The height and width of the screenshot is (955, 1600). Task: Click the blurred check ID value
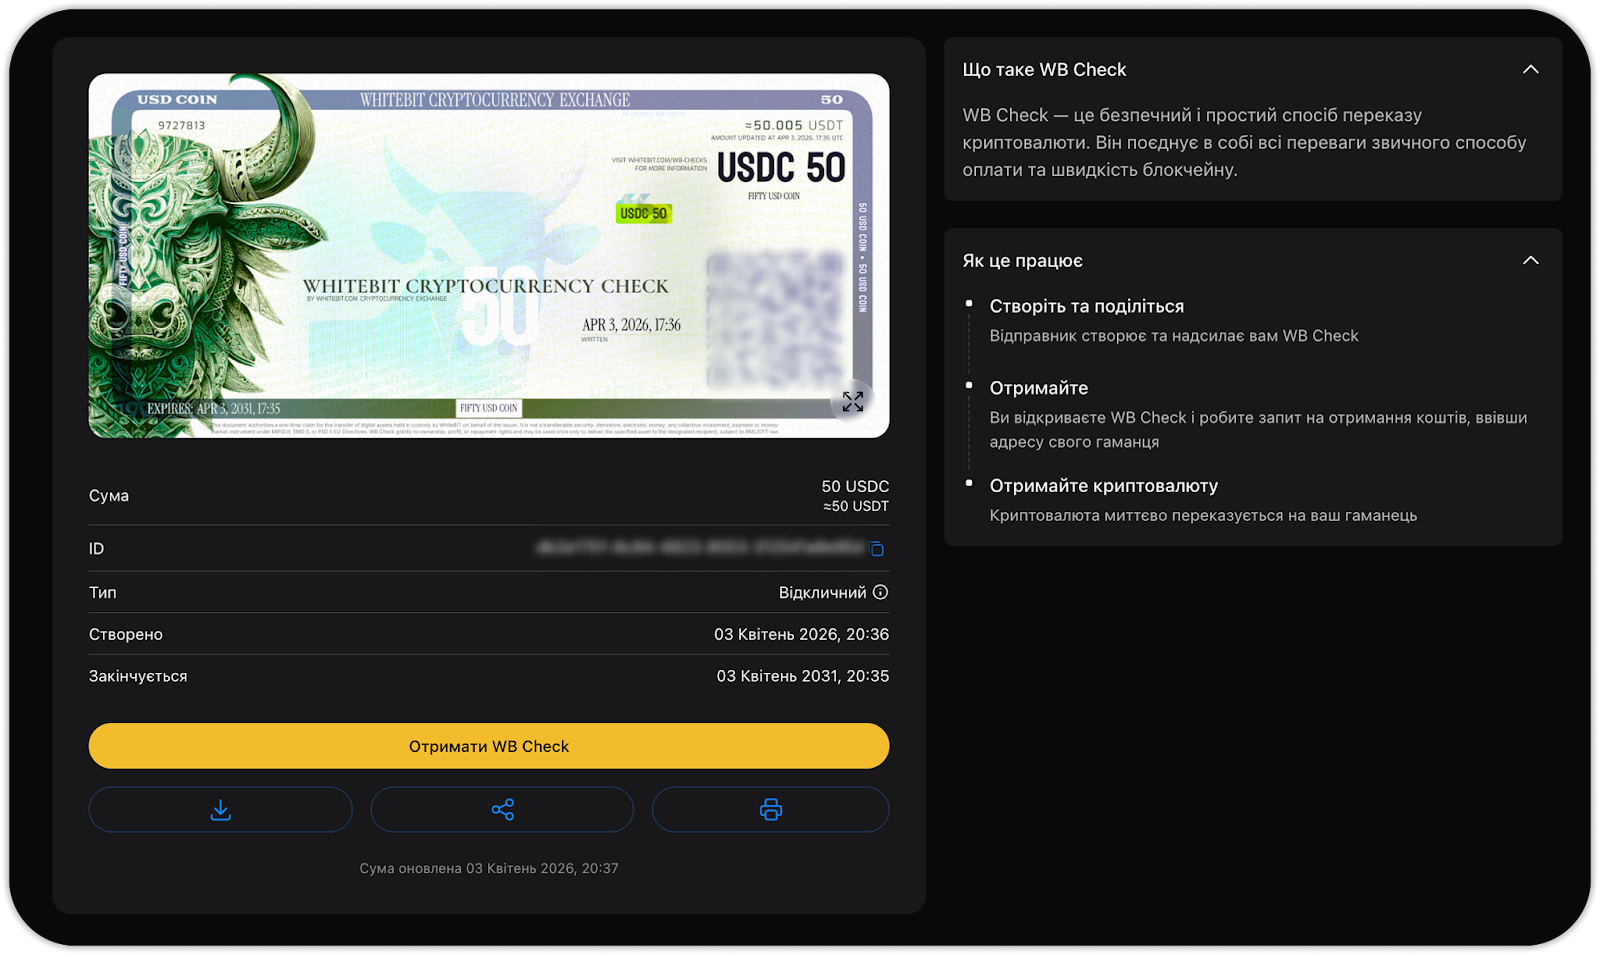point(699,548)
